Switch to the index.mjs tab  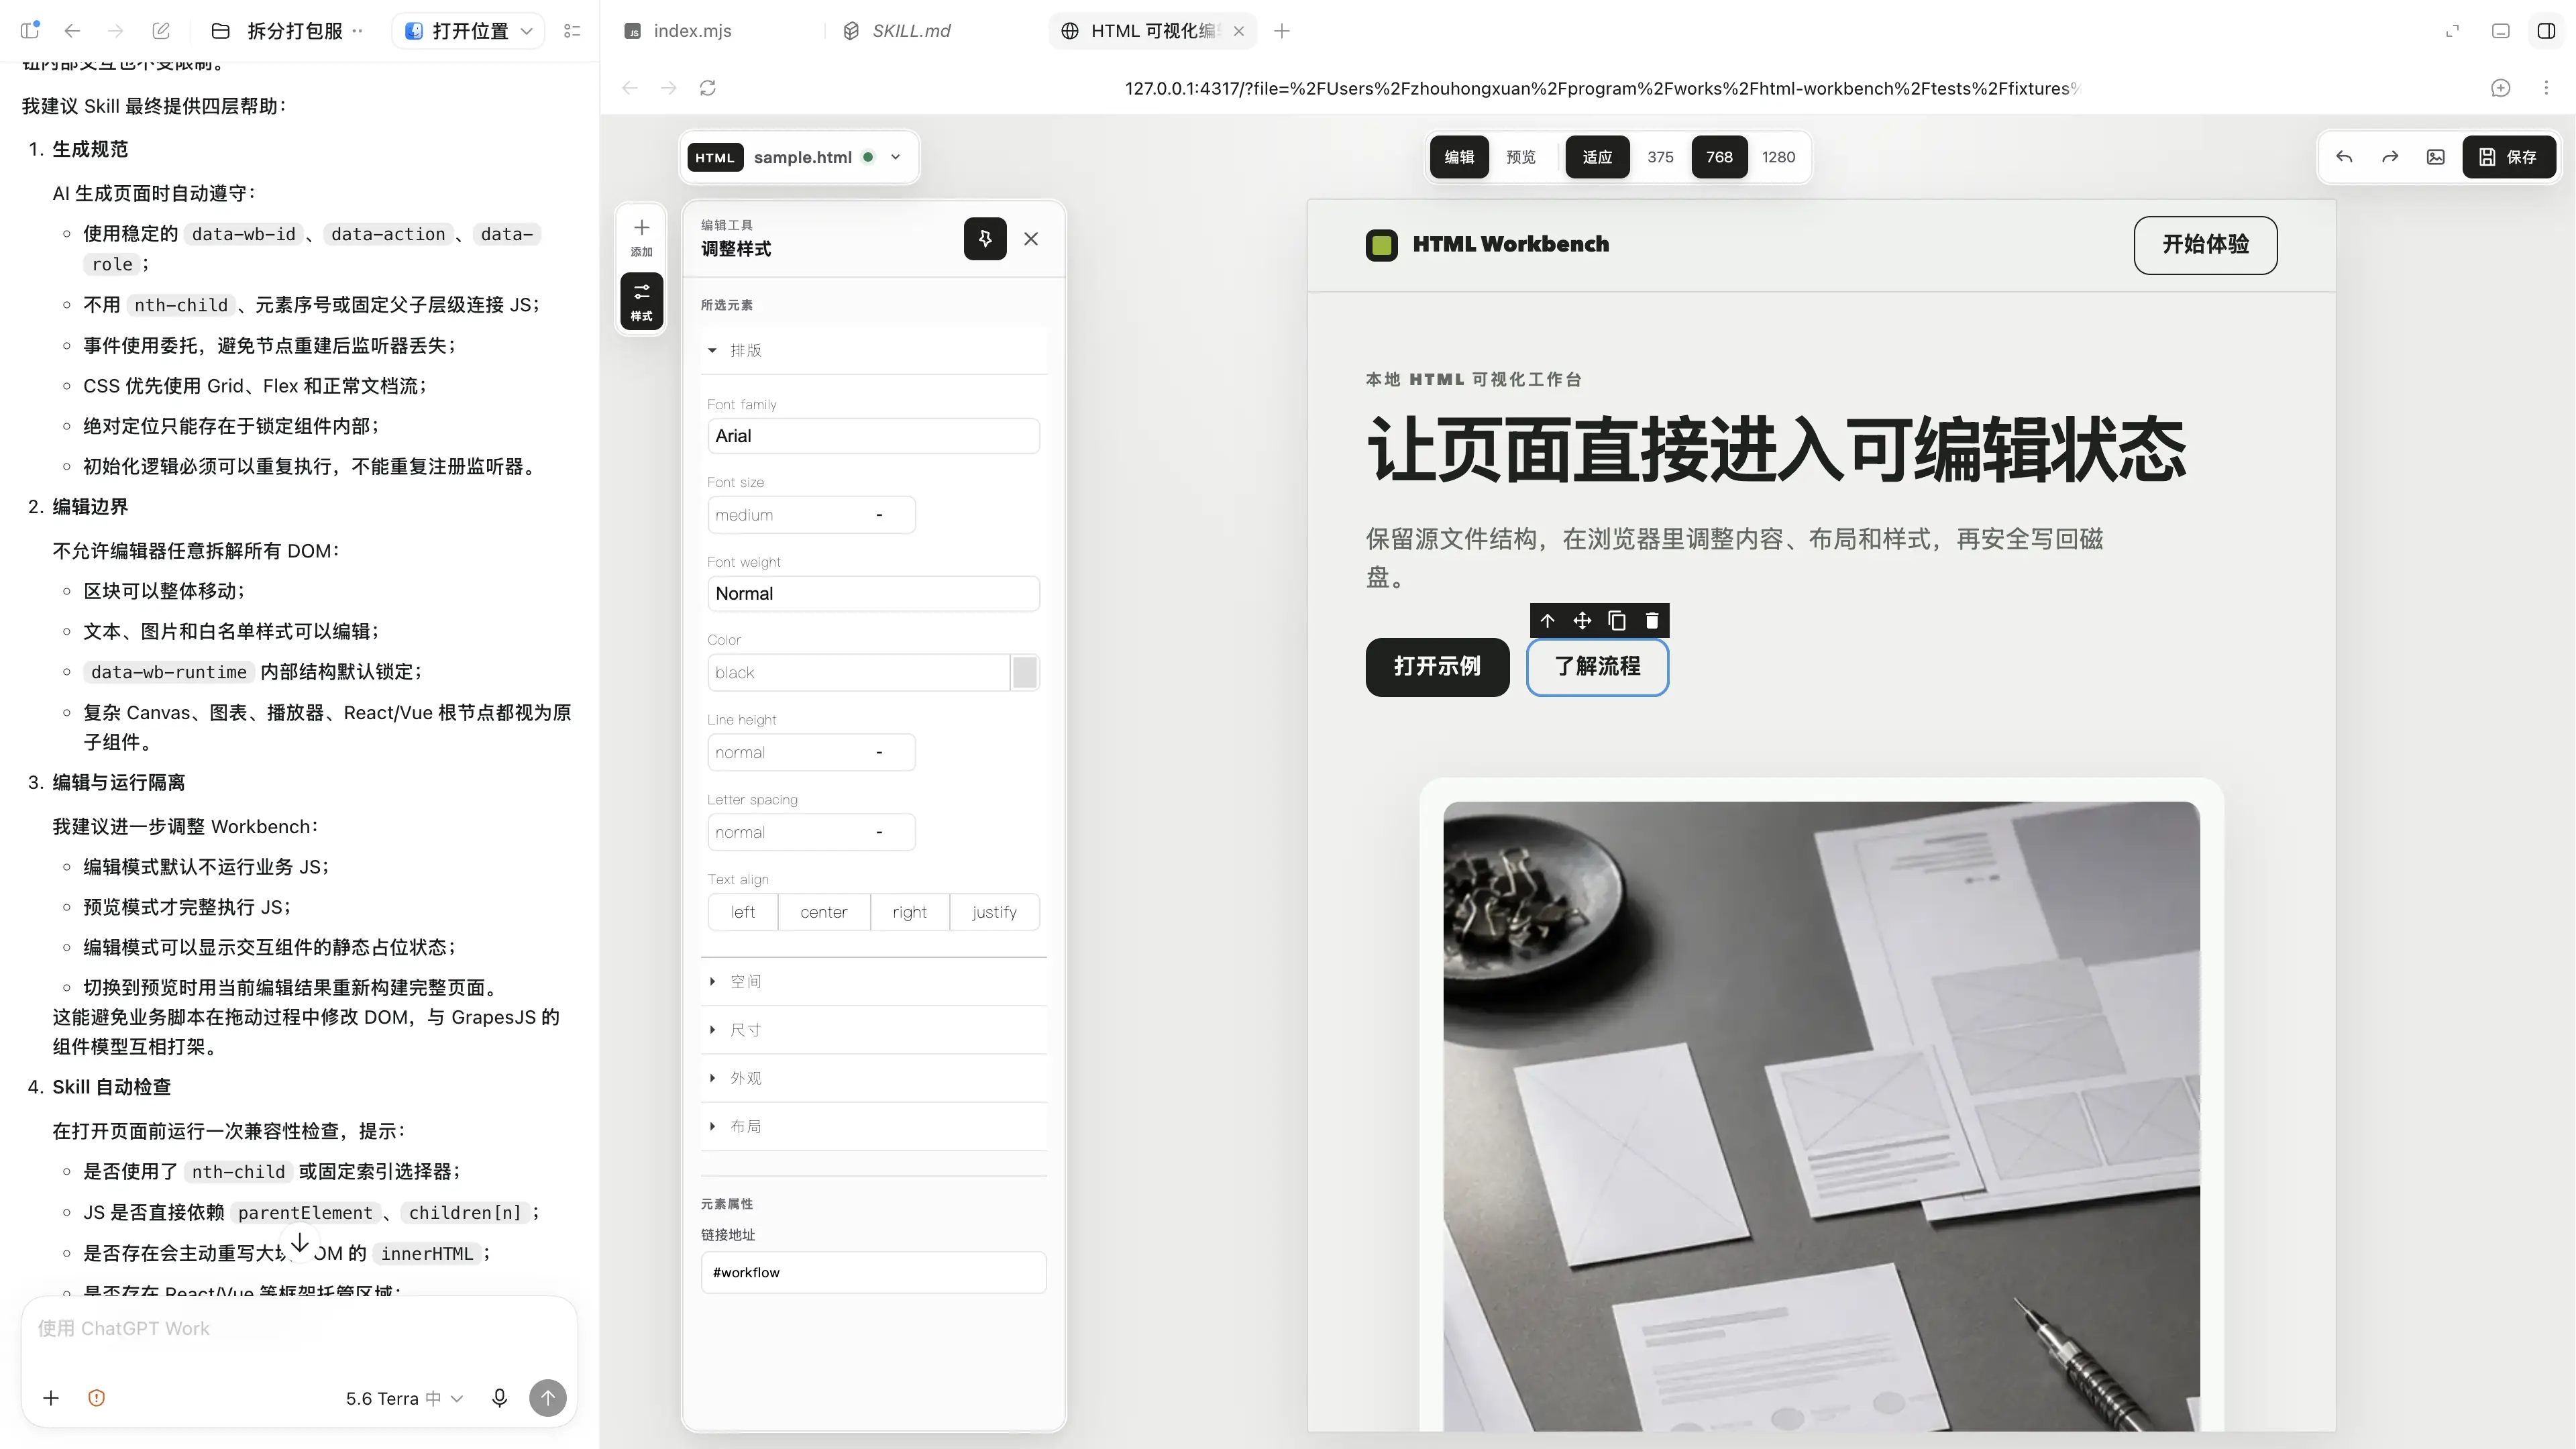(692, 31)
